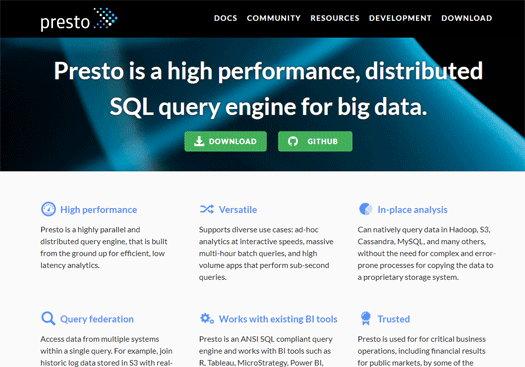Open the DOCS menu item
The height and width of the screenshot is (367, 525).
(226, 18)
